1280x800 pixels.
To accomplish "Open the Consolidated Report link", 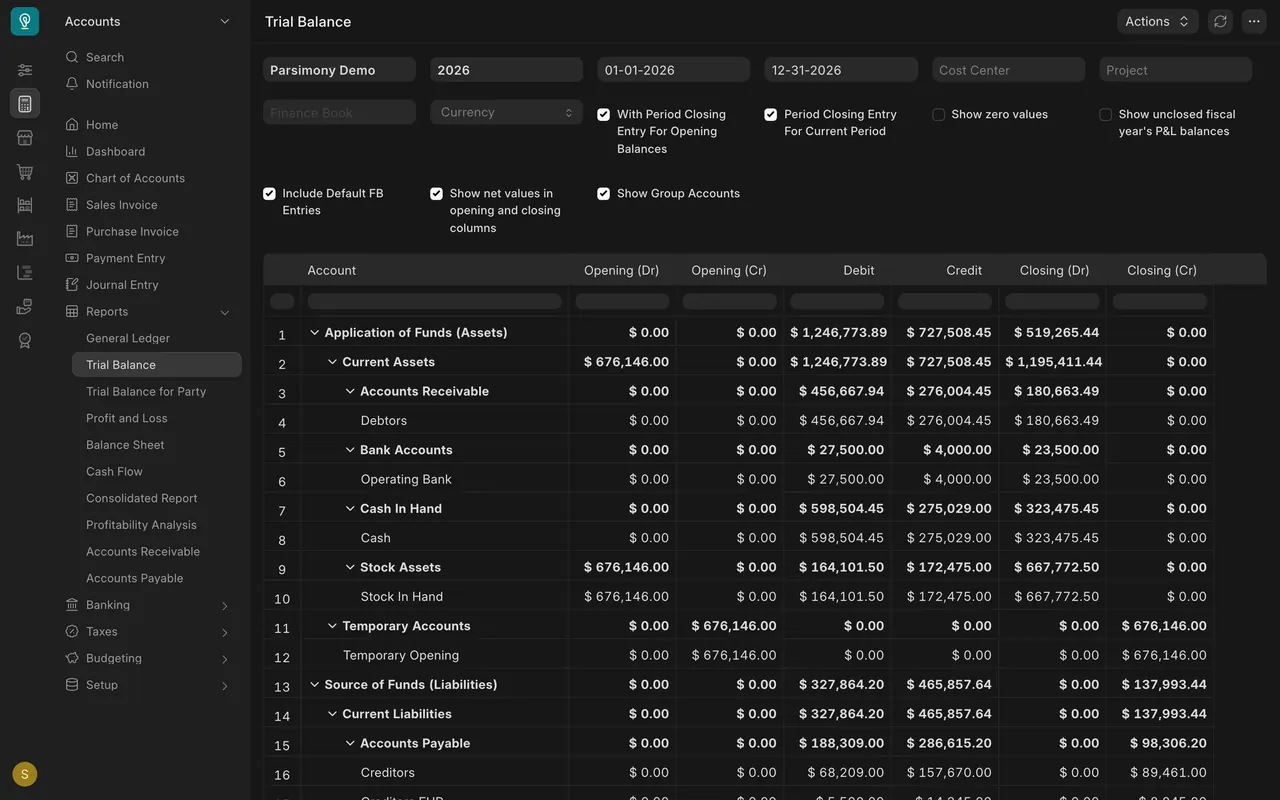I will pyautogui.click(x=142, y=498).
